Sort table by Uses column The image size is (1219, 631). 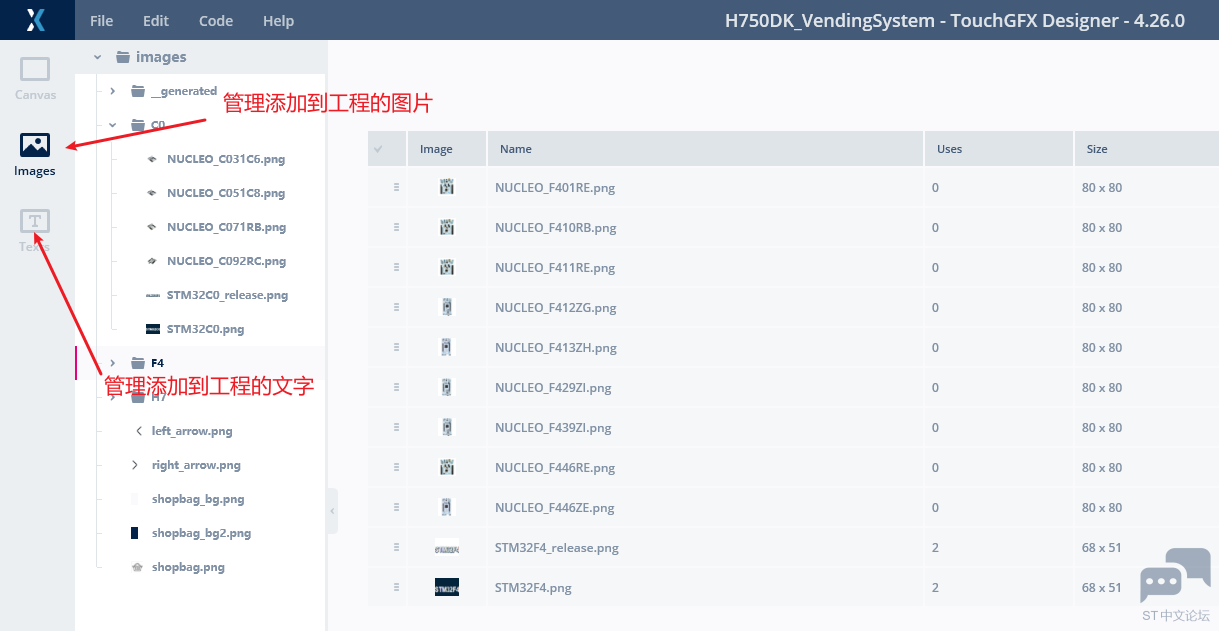(999, 149)
